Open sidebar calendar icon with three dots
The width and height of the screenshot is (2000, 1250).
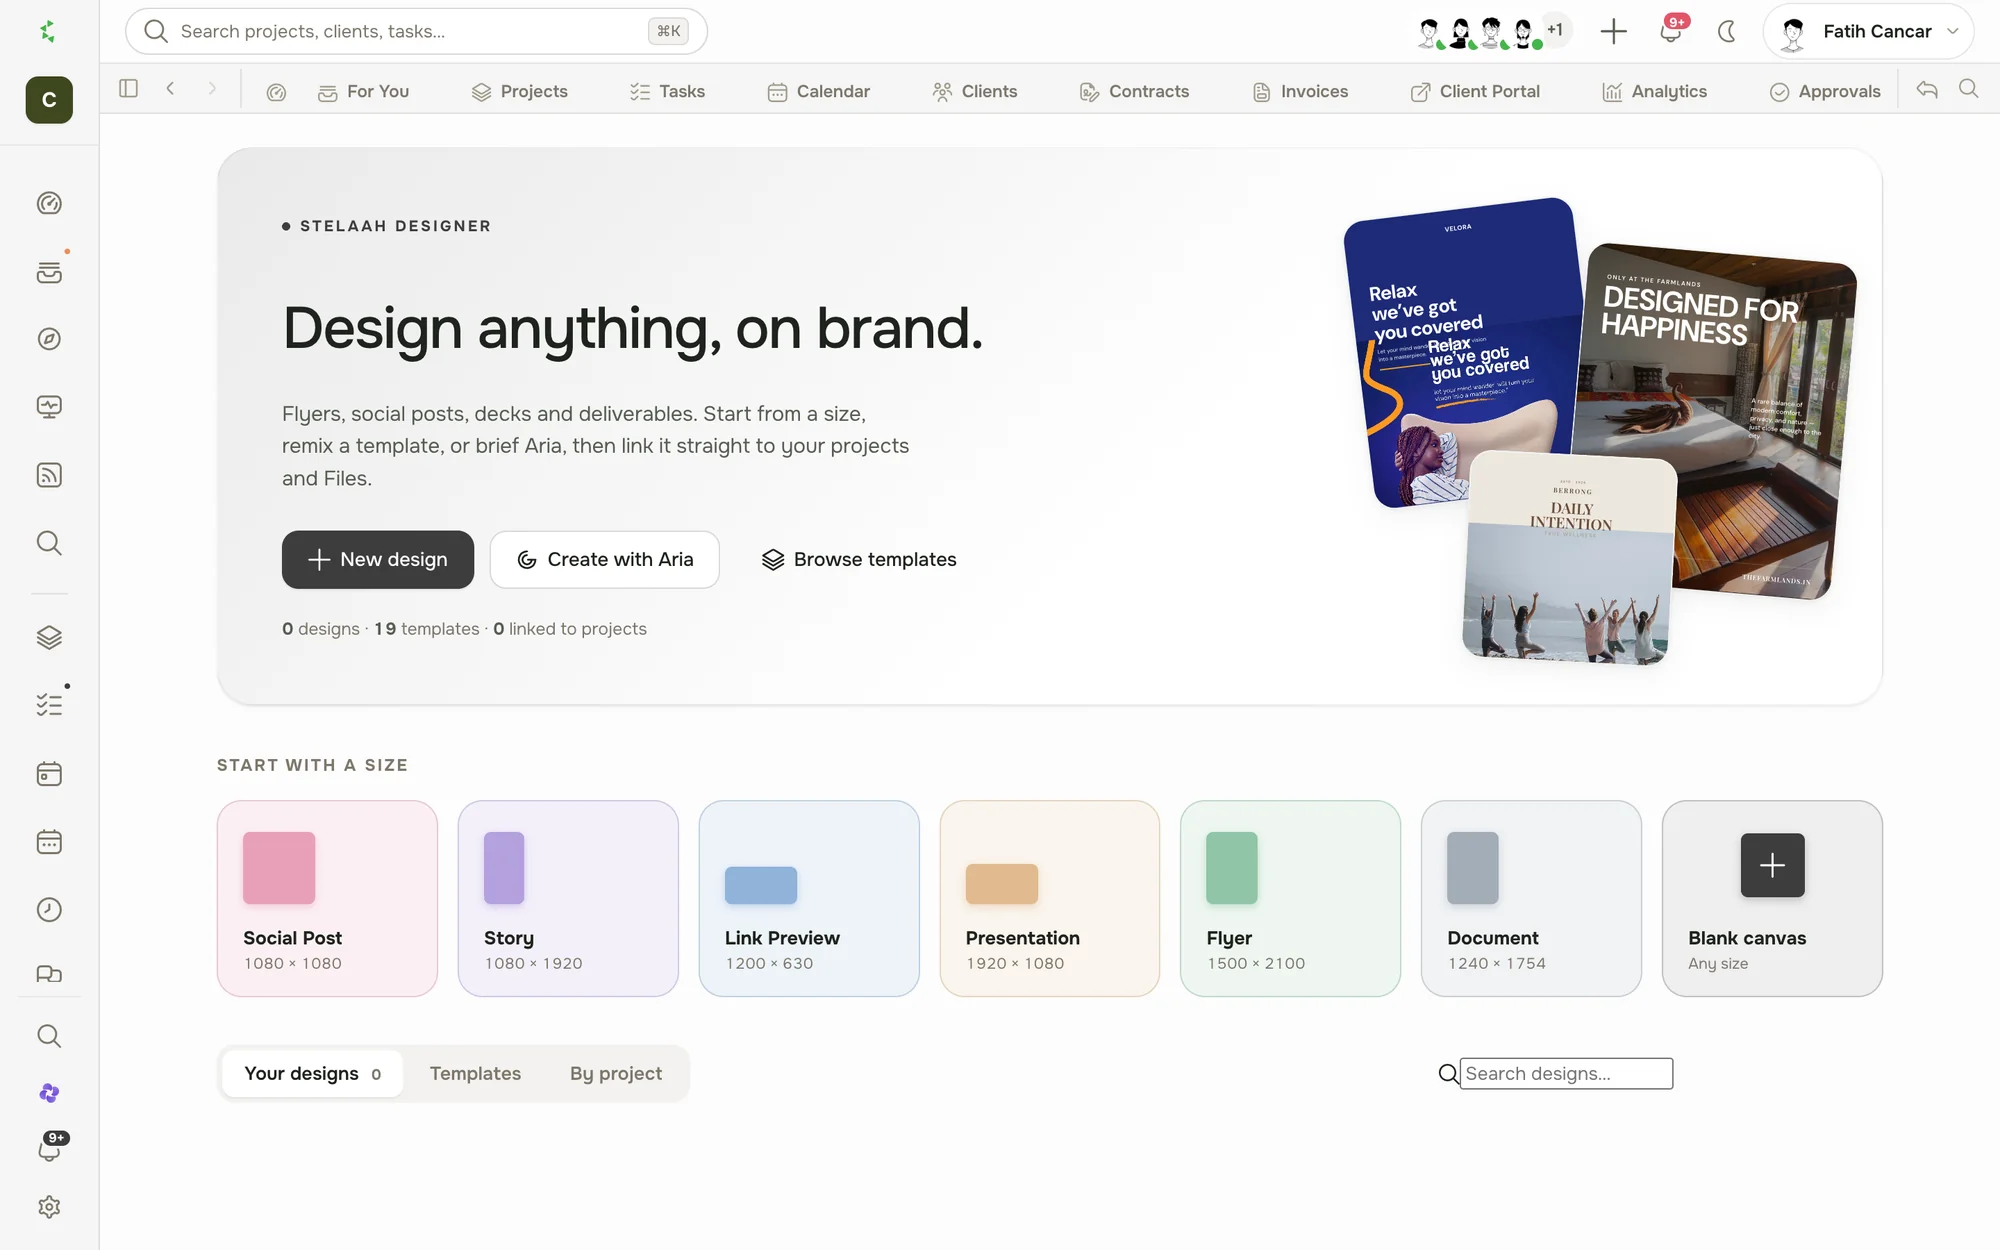(x=49, y=842)
